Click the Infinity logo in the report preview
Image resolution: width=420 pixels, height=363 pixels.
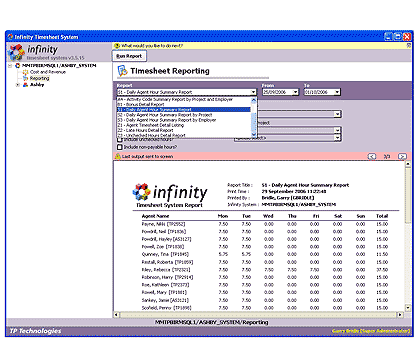click(170, 193)
